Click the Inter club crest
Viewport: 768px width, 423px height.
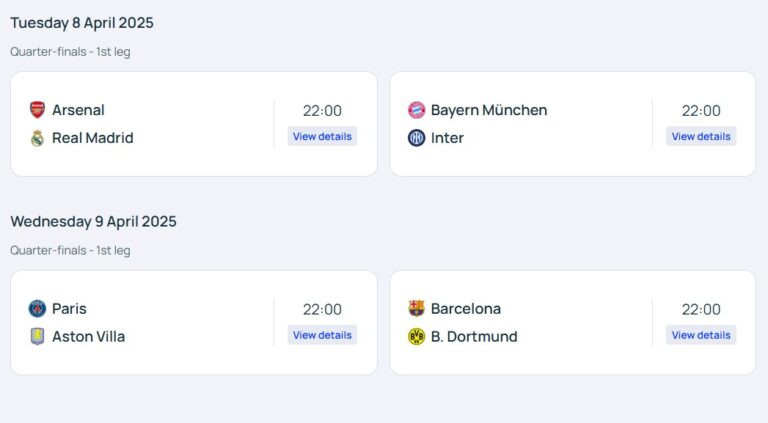(416, 138)
